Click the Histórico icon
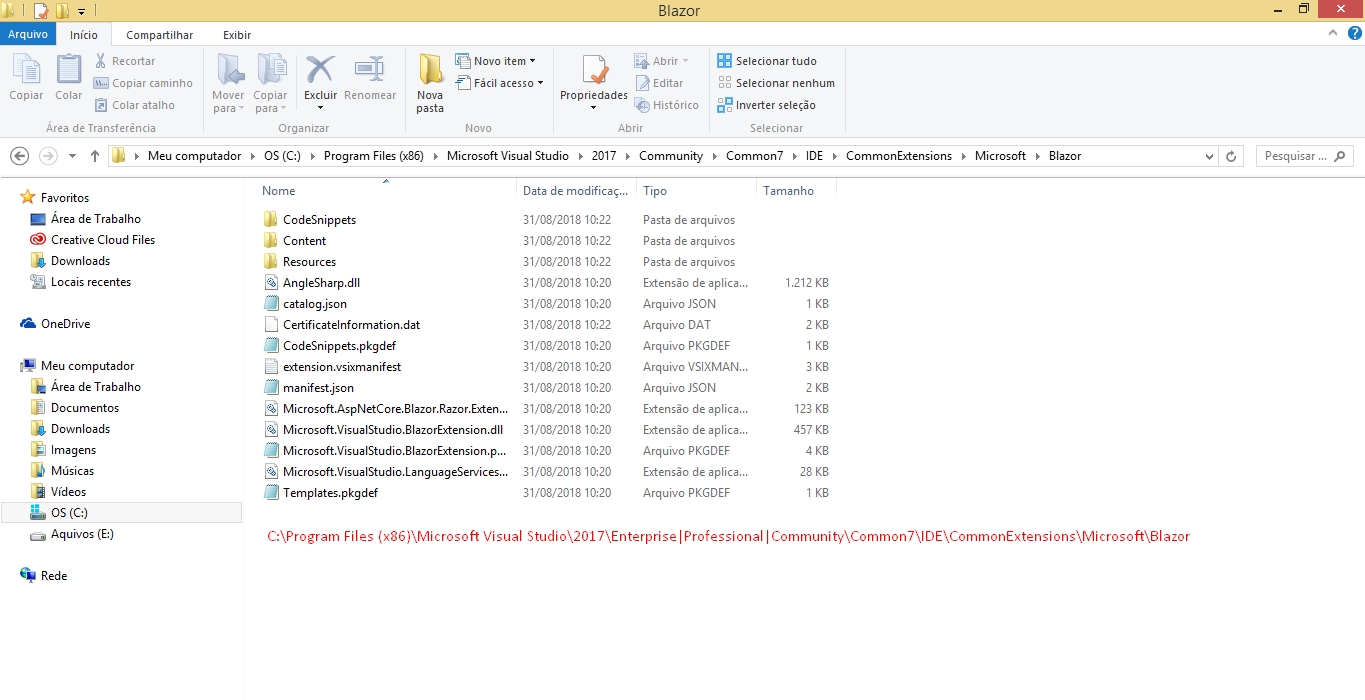1365x700 pixels. pos(667,104)
